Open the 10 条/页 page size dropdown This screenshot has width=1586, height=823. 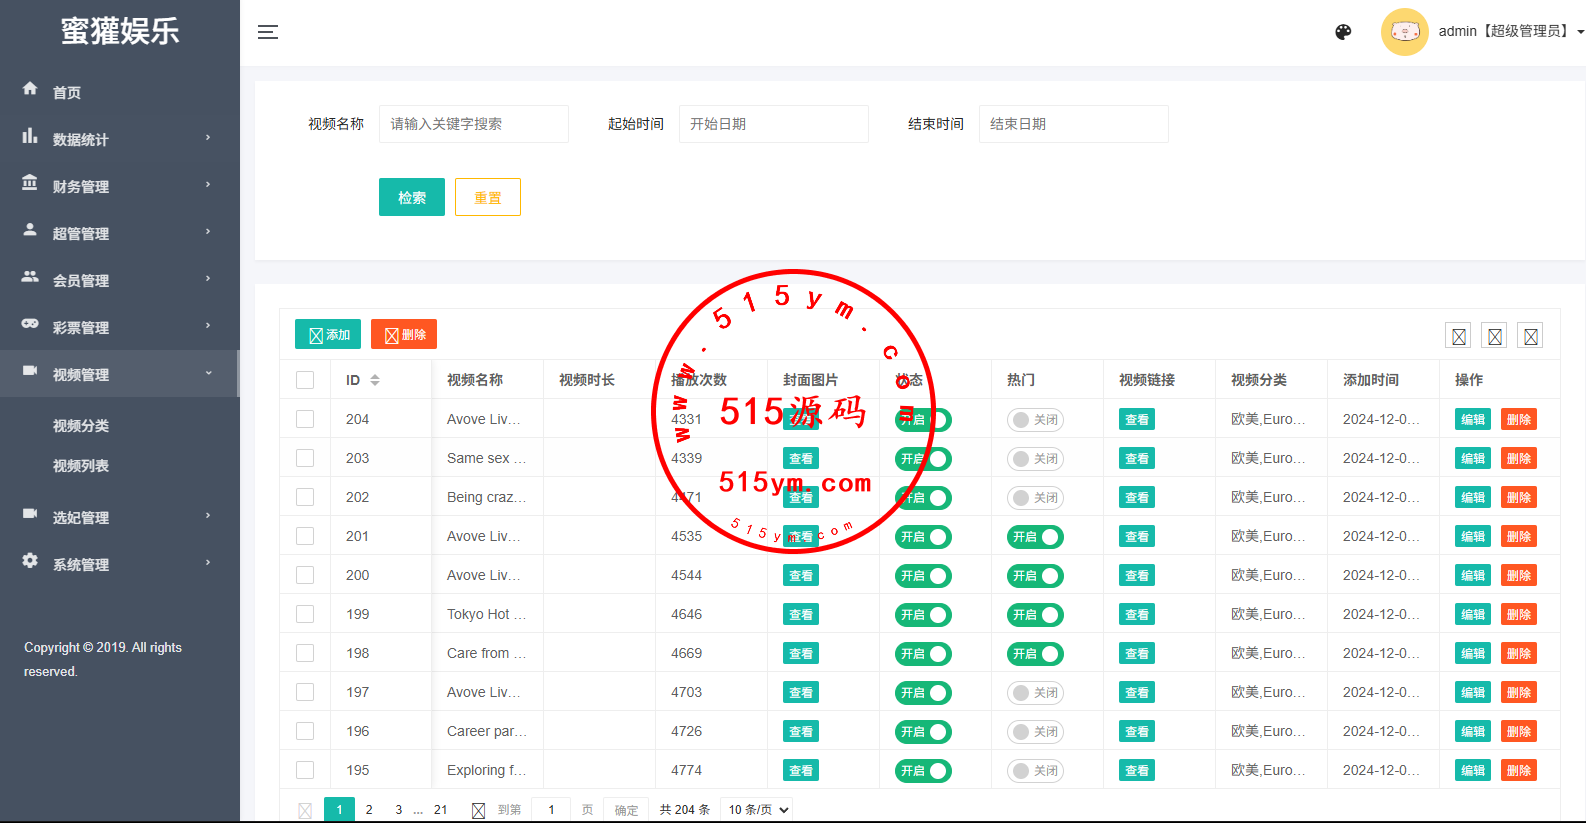758,810
